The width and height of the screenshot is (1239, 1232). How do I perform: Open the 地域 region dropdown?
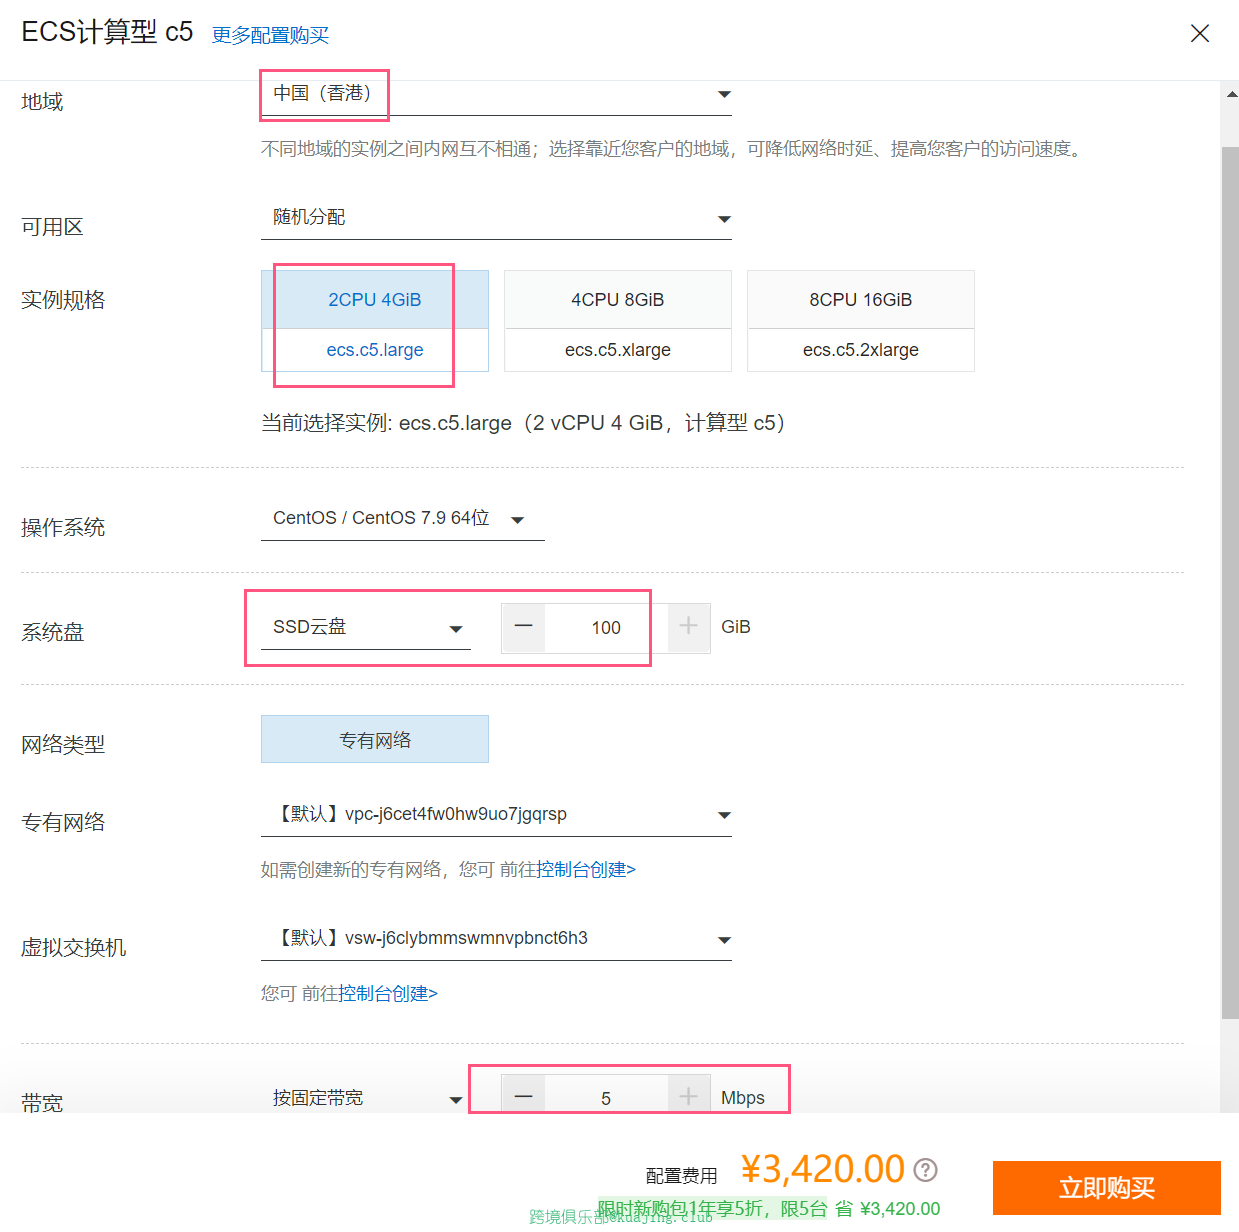pos(496,94)
